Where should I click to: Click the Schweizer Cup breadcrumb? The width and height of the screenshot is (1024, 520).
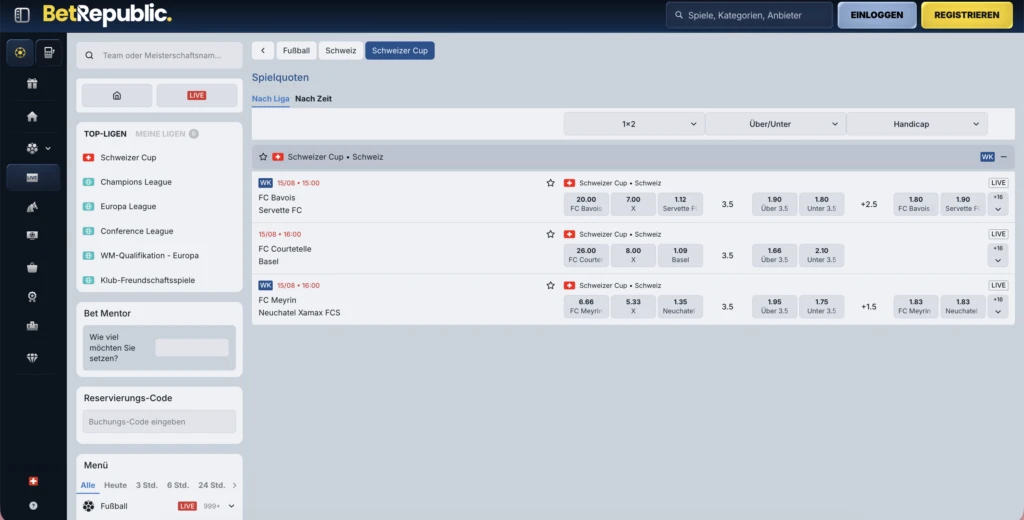coord(400,50)
